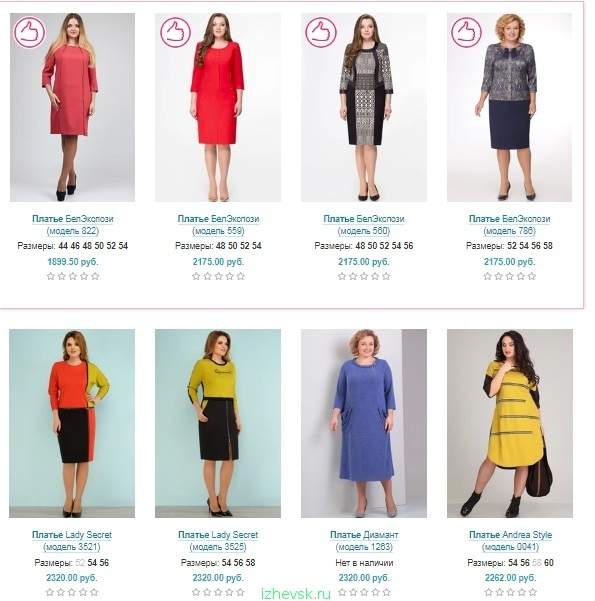Open Платье Andrea Style модель 0041 link
The width and height of the screenshot is (595, 601).
(x=510, y=541)
